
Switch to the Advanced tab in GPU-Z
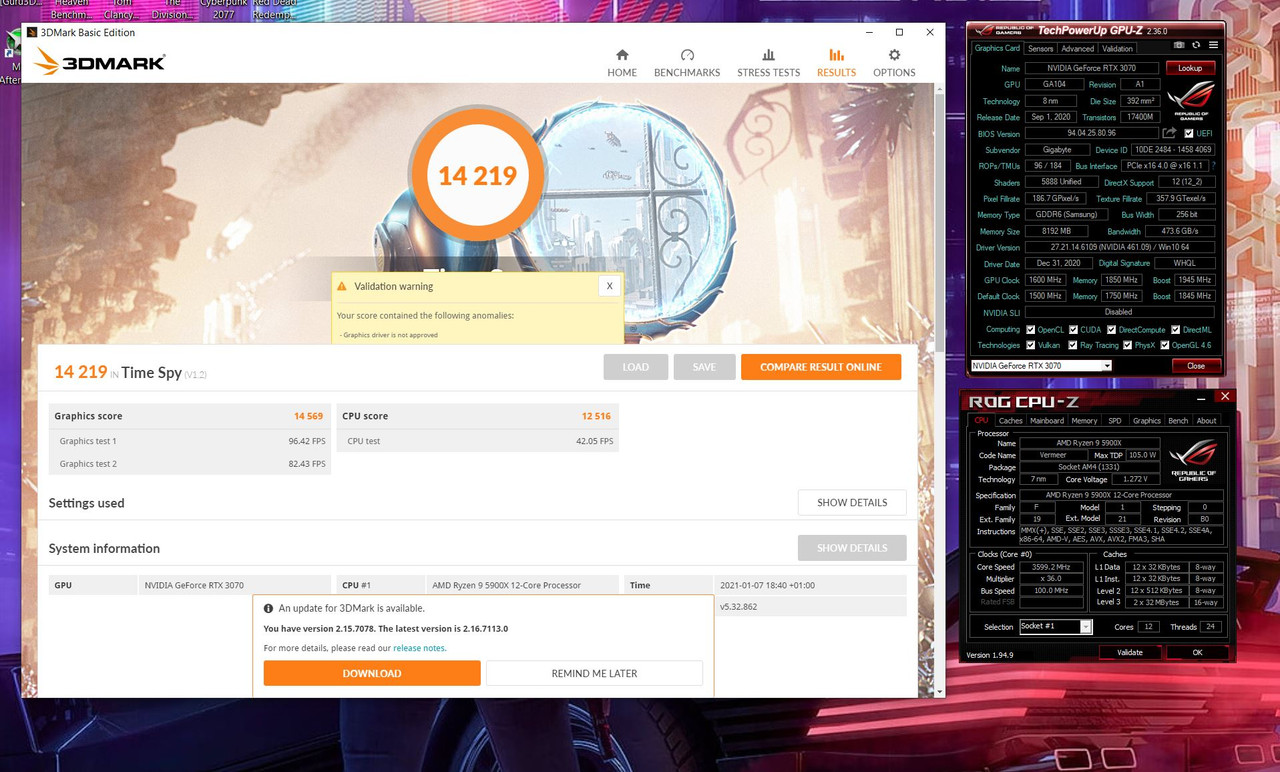[1077, 48]
